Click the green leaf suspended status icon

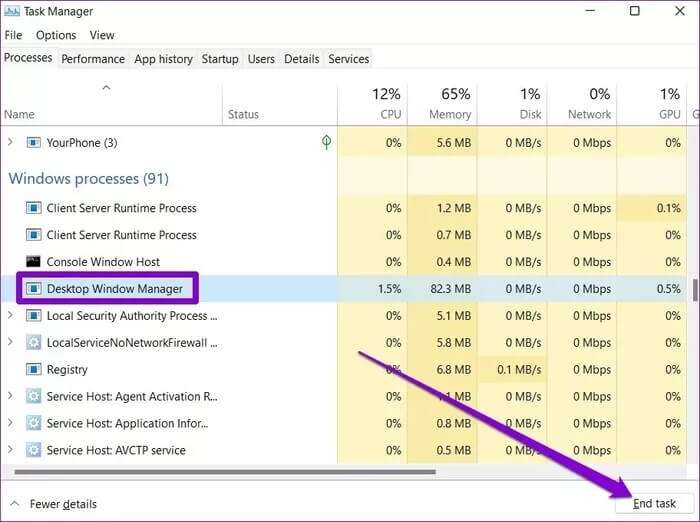click(x=326, y=142)
